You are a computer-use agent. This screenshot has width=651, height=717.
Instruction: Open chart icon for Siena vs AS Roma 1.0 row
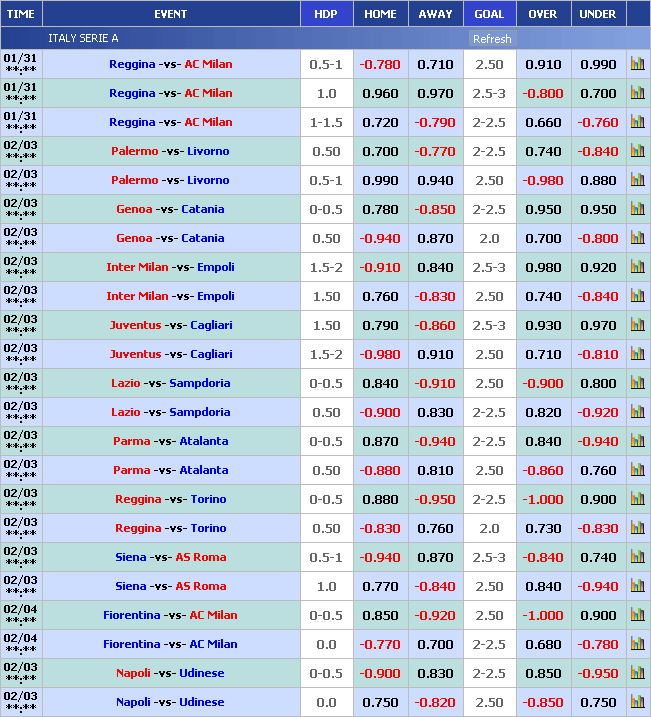point(637,586)
